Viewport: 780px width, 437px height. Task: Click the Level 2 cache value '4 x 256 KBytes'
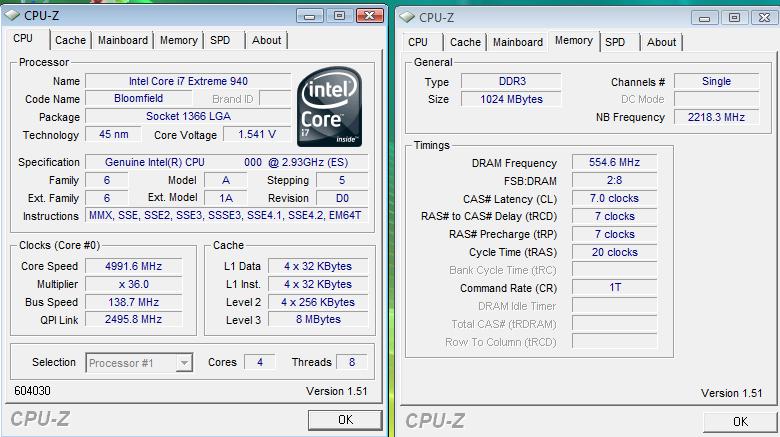(318, 302)
